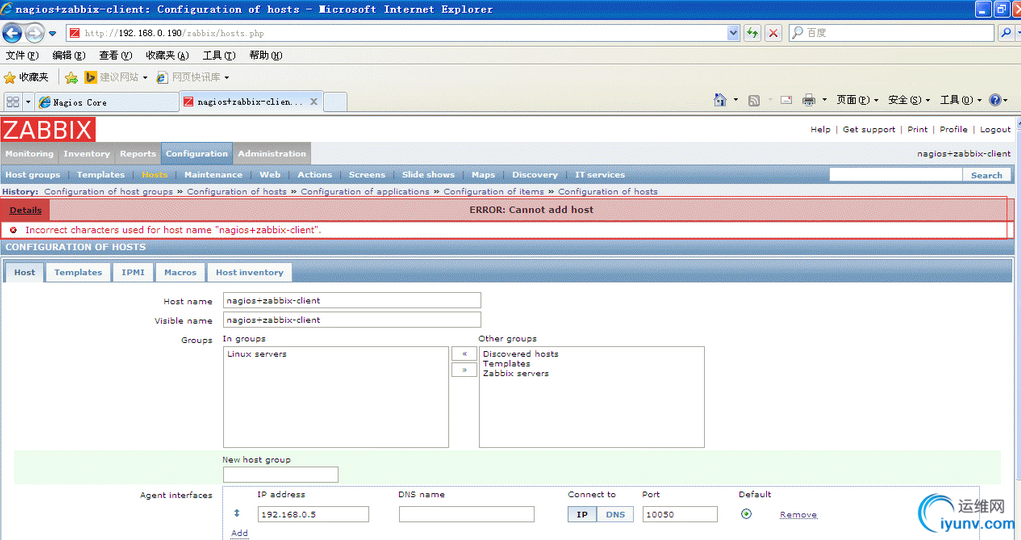
Task: Switch to the Macros host tab
Action: point(180,272)
